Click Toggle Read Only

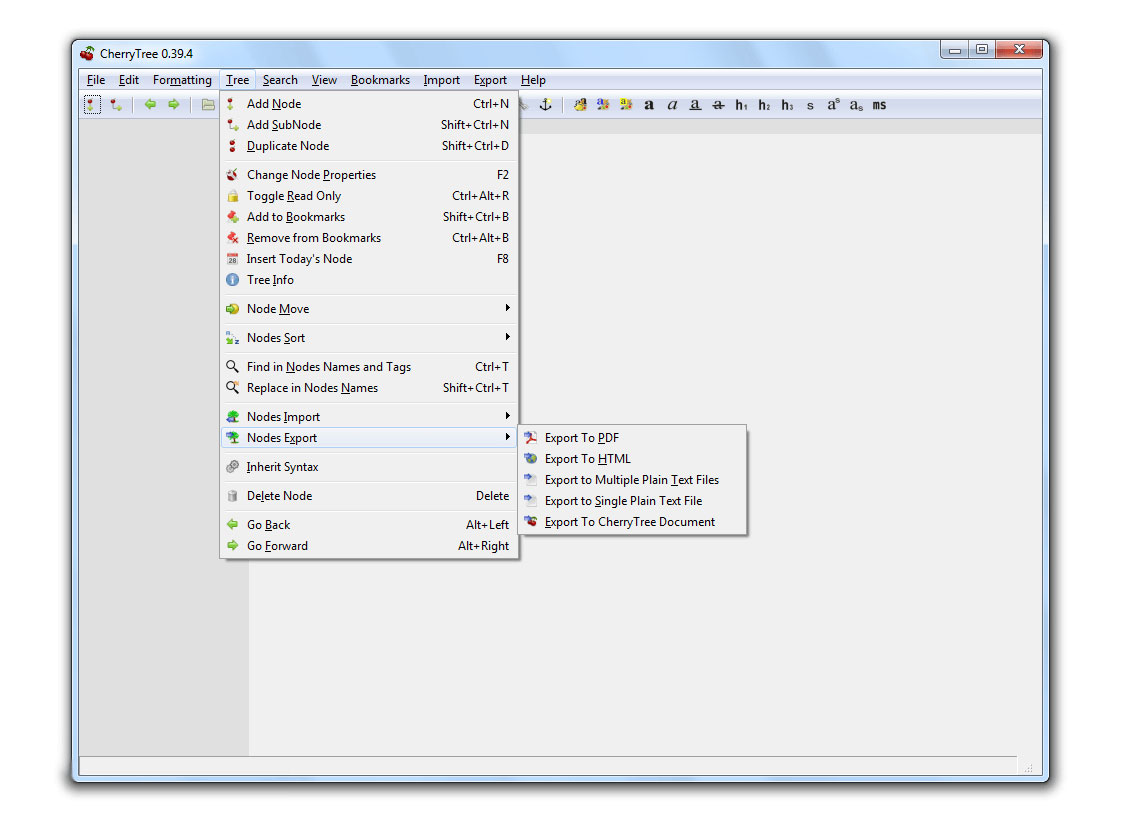[369, 196]
